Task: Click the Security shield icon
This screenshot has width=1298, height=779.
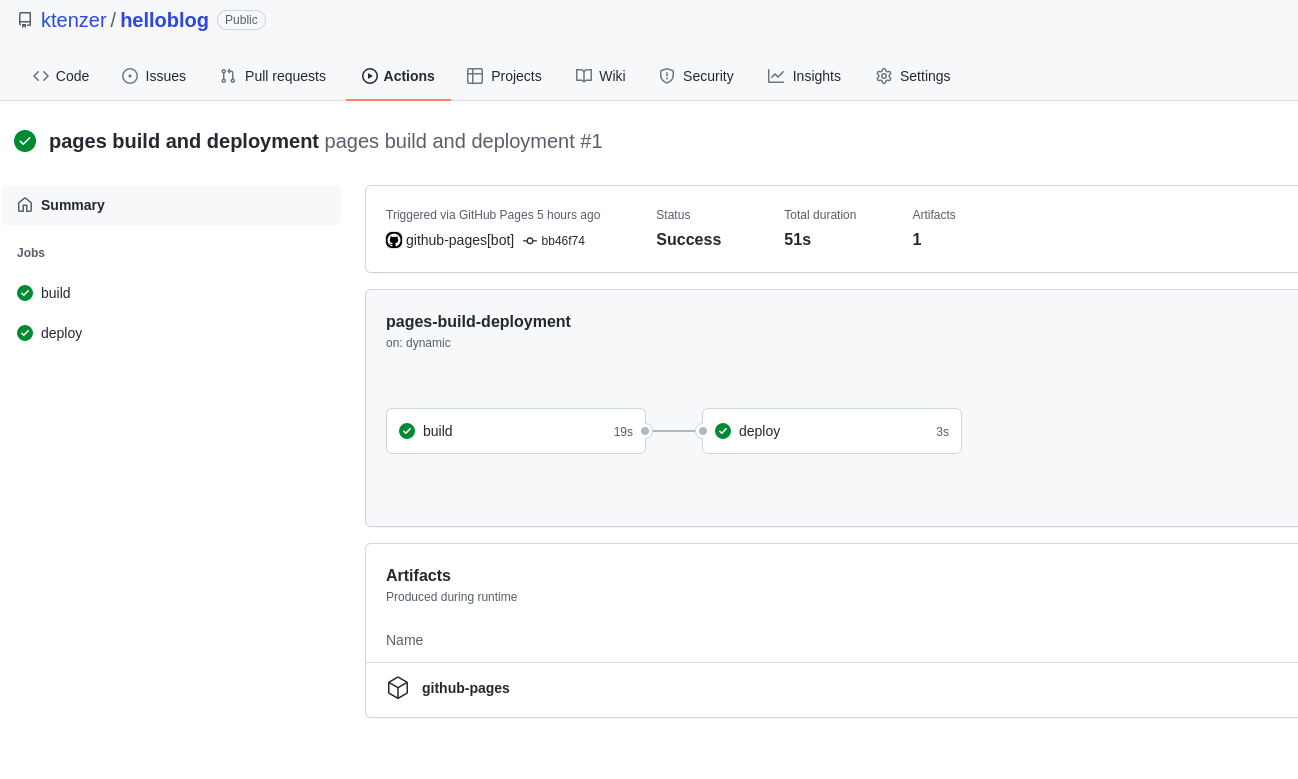Action: click(667, 76)
